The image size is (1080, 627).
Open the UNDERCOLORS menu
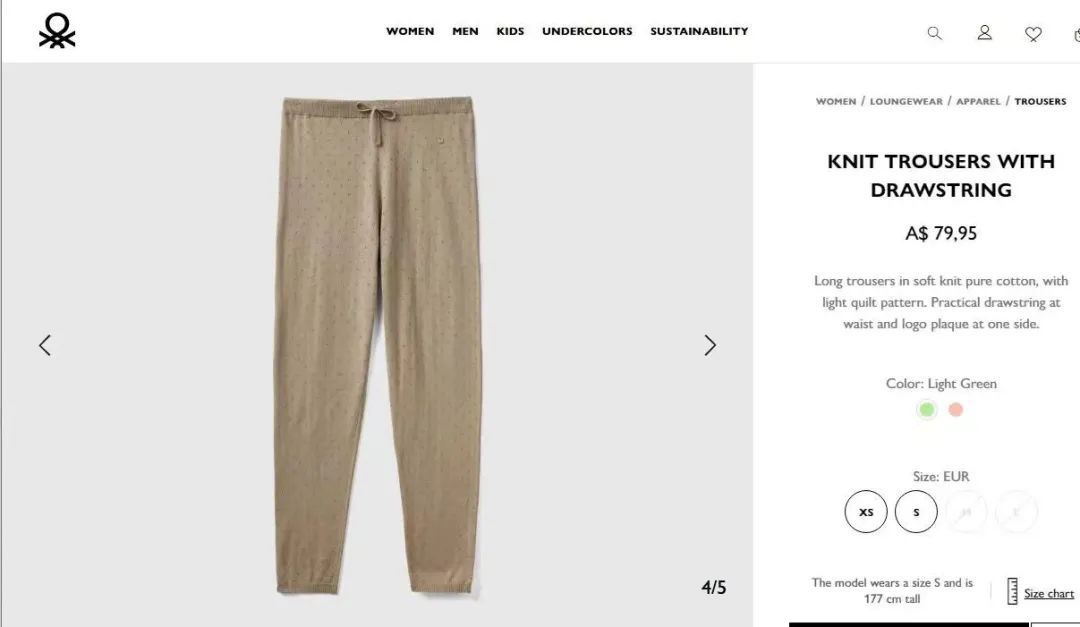pos(587,31)
